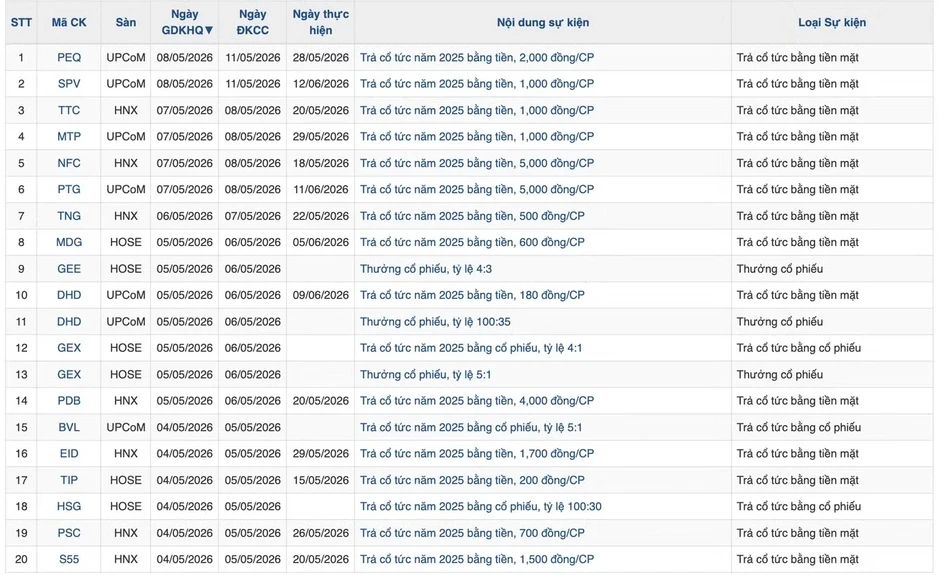Sort by Ngày GDKHQ column header

click(x=184, y=22)
